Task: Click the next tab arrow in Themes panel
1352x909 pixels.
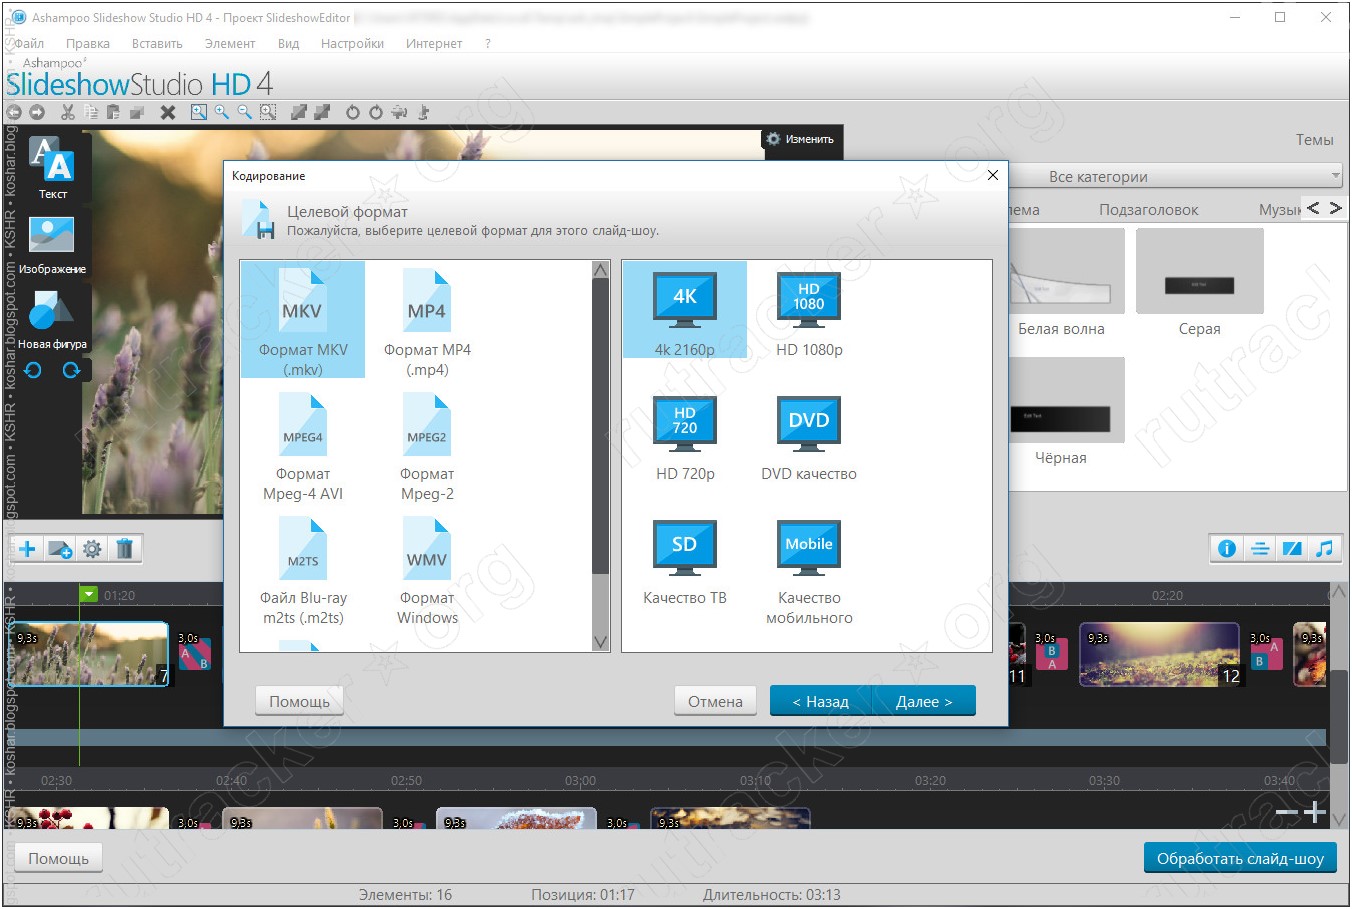Action: [x=1335, y=208]
